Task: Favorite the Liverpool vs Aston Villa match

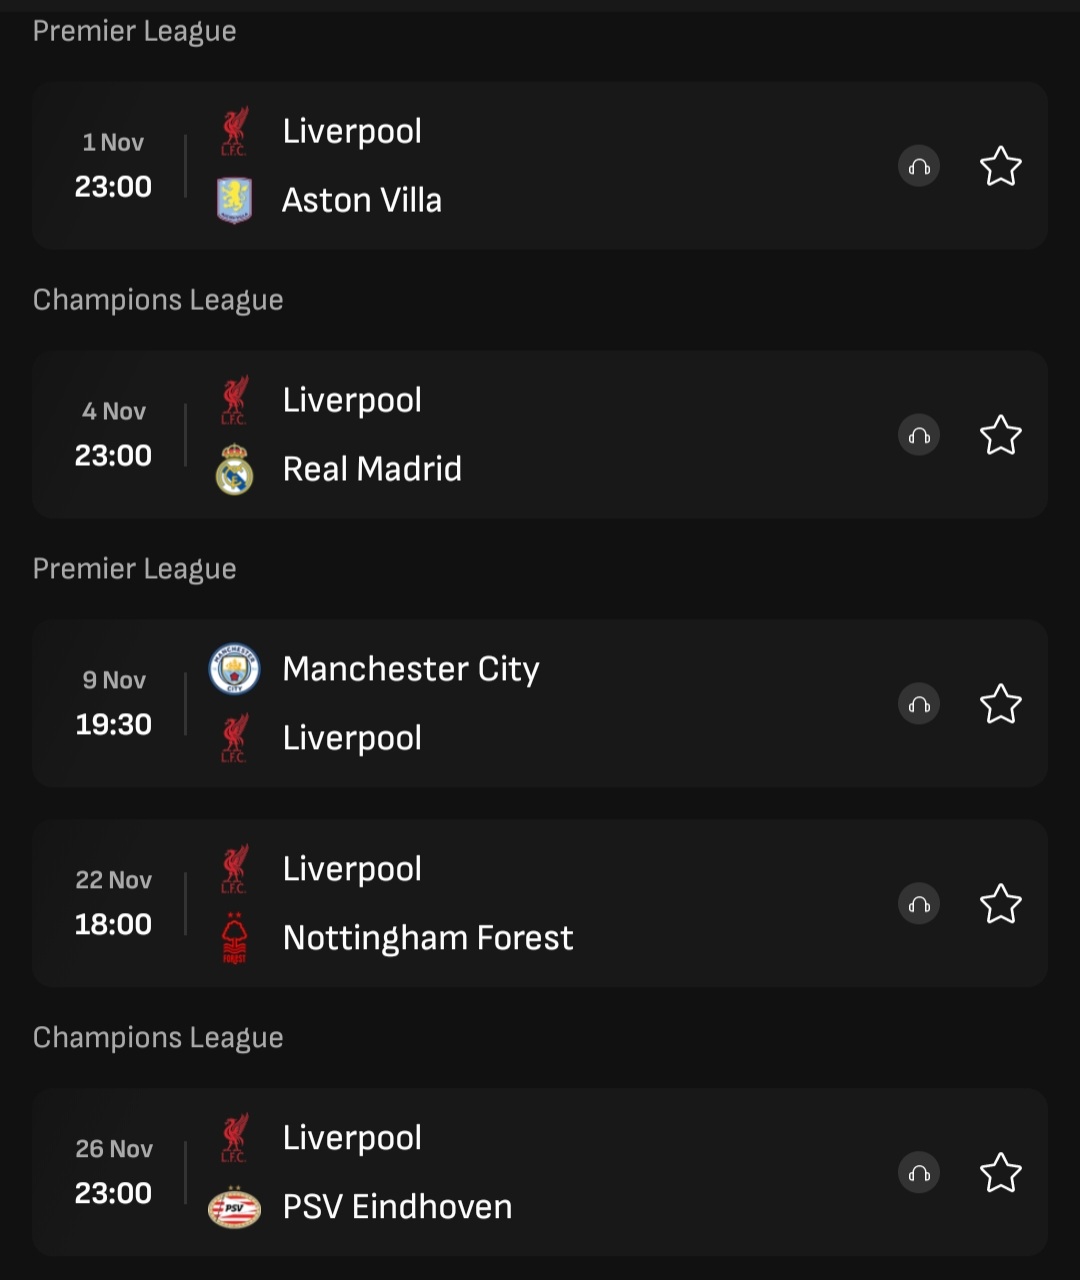Action: (1000, 166)
